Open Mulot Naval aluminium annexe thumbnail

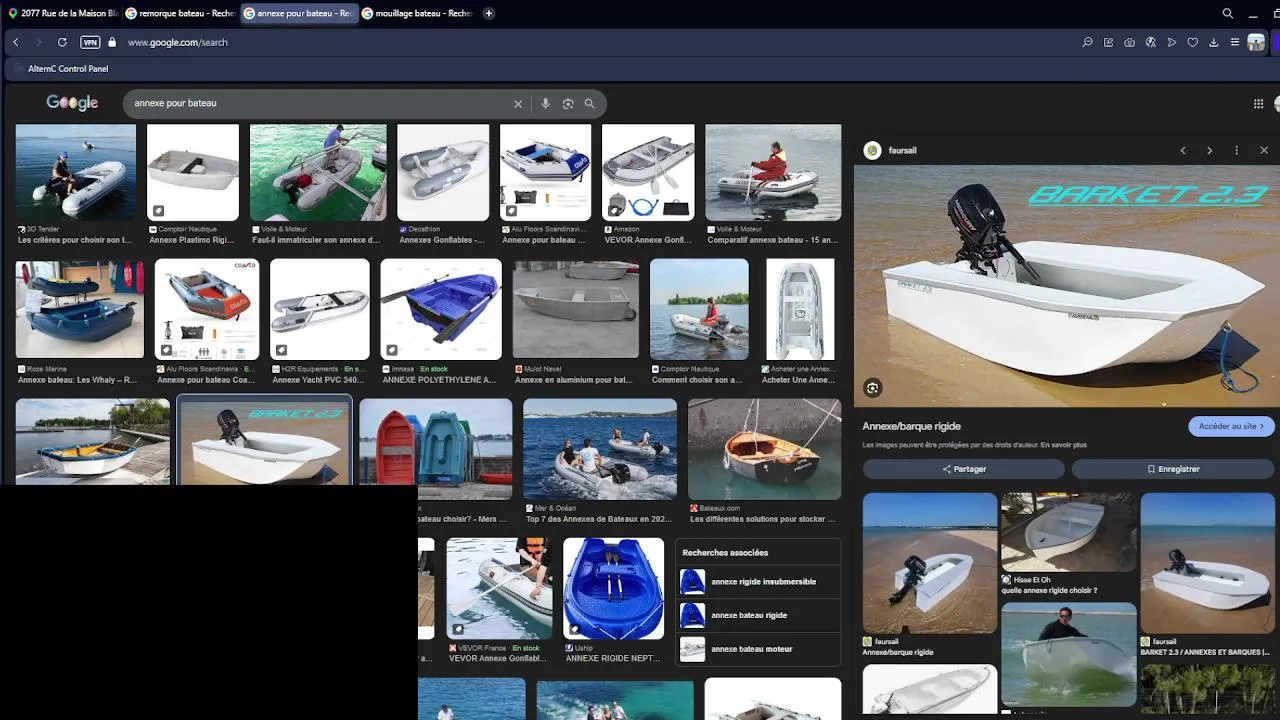(x=575, y=309)
